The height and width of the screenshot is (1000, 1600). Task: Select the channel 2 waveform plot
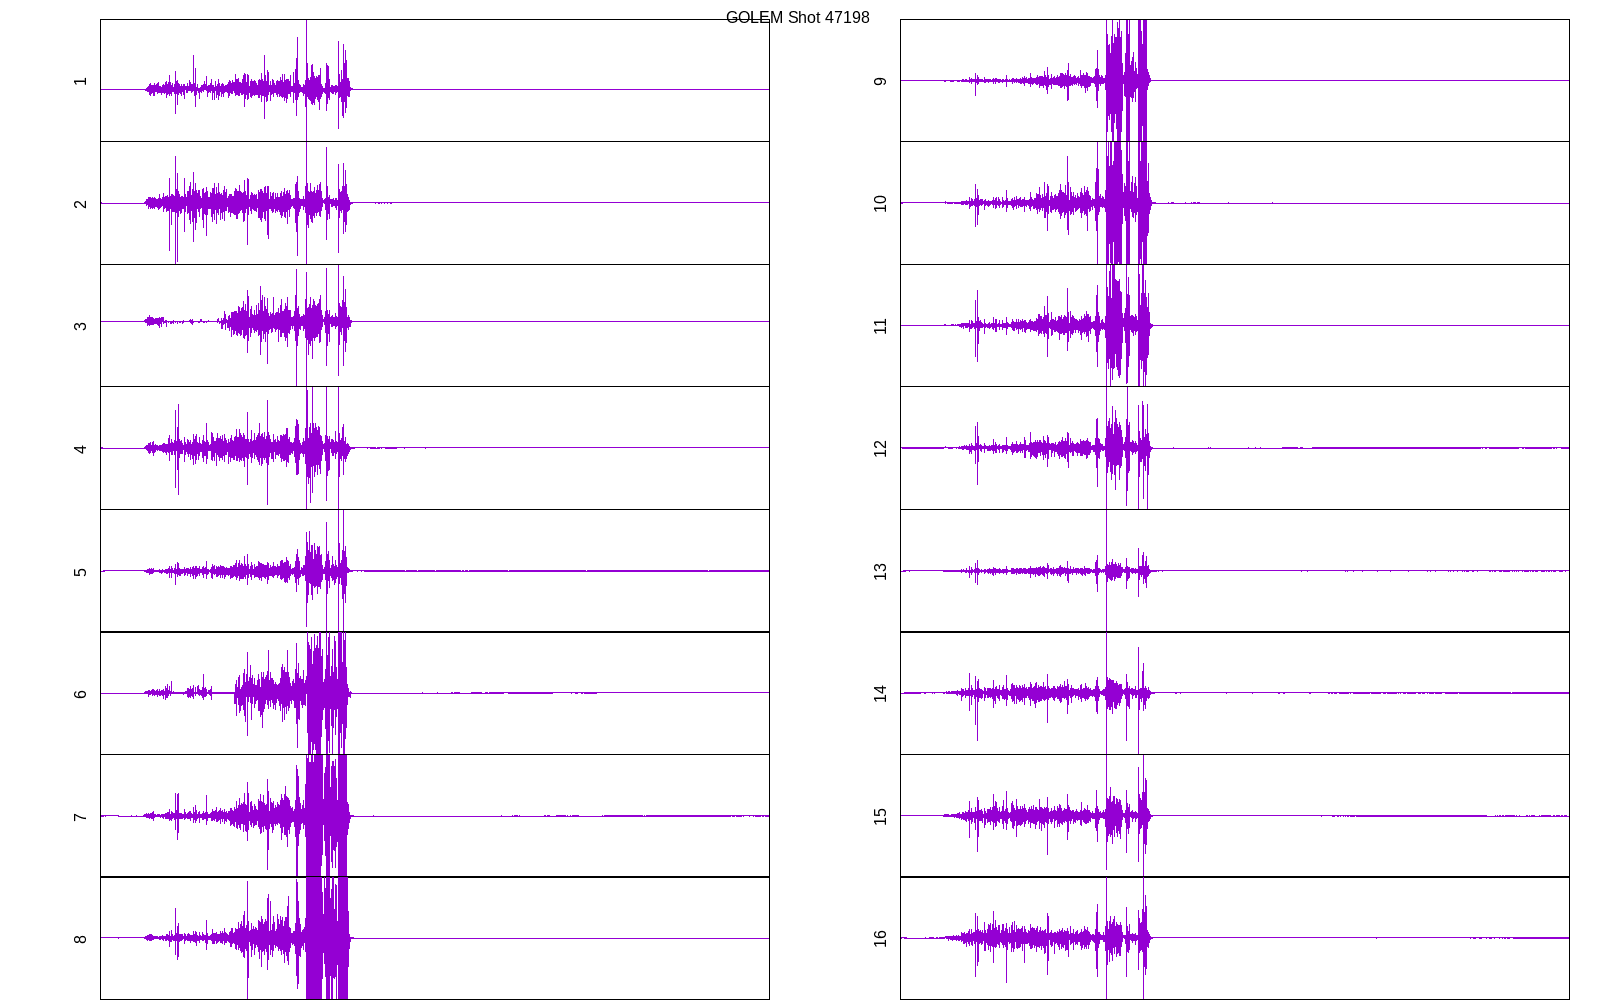[435, 203]
